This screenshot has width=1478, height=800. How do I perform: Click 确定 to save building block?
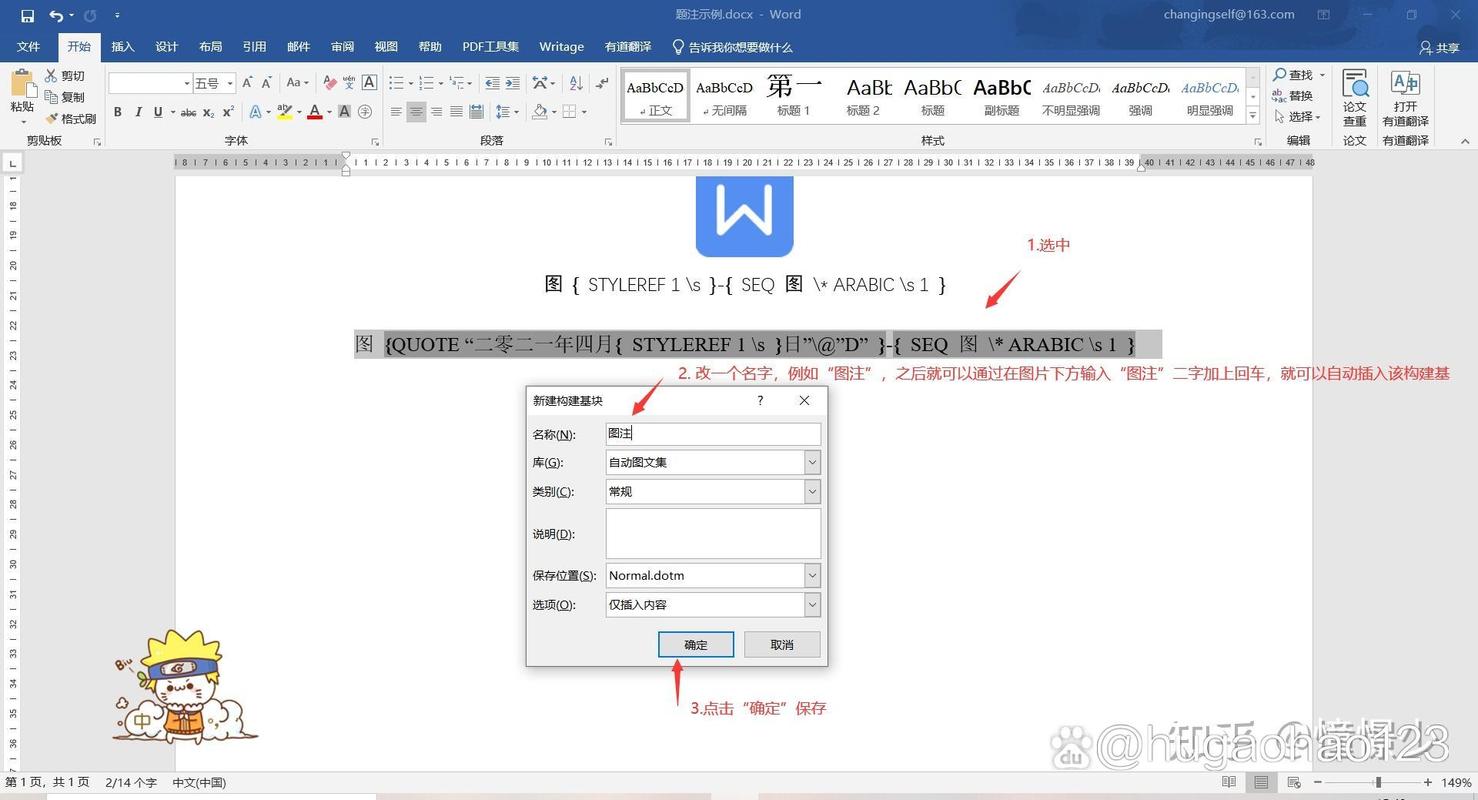click(696, 644)
